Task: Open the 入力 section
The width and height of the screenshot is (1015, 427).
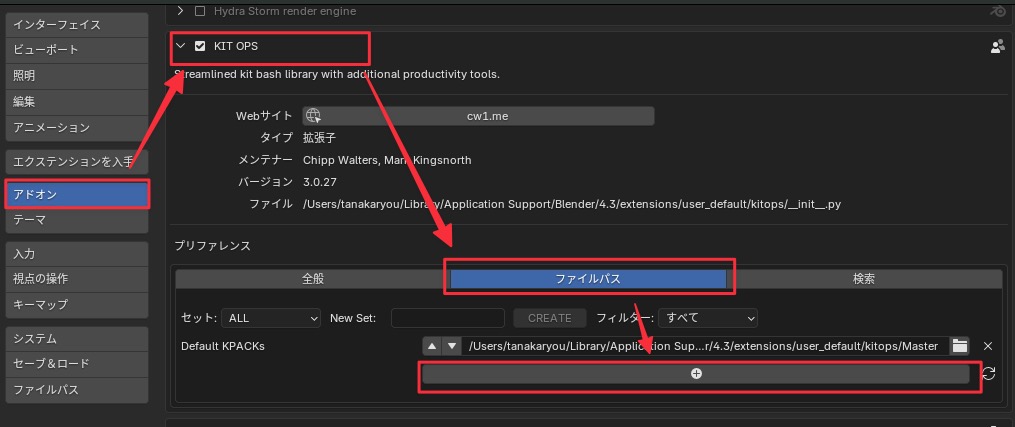Action: click(77, 254)
